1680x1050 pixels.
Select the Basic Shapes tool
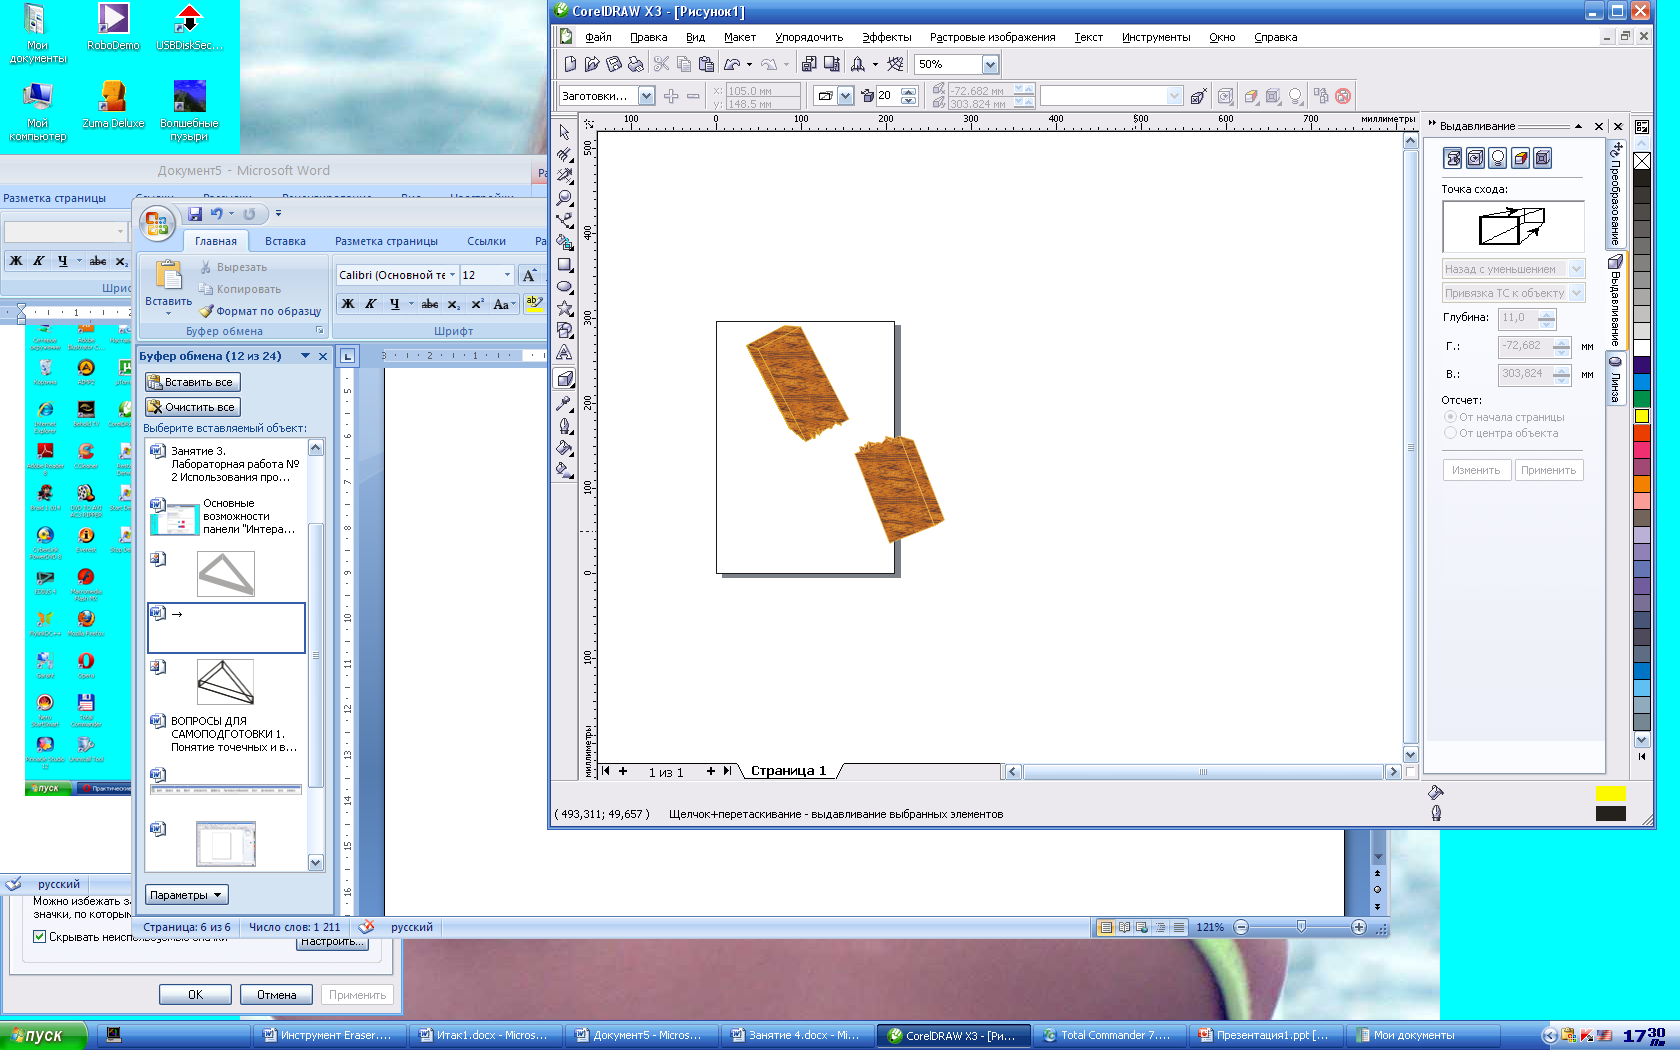click(x=565, y=331)
